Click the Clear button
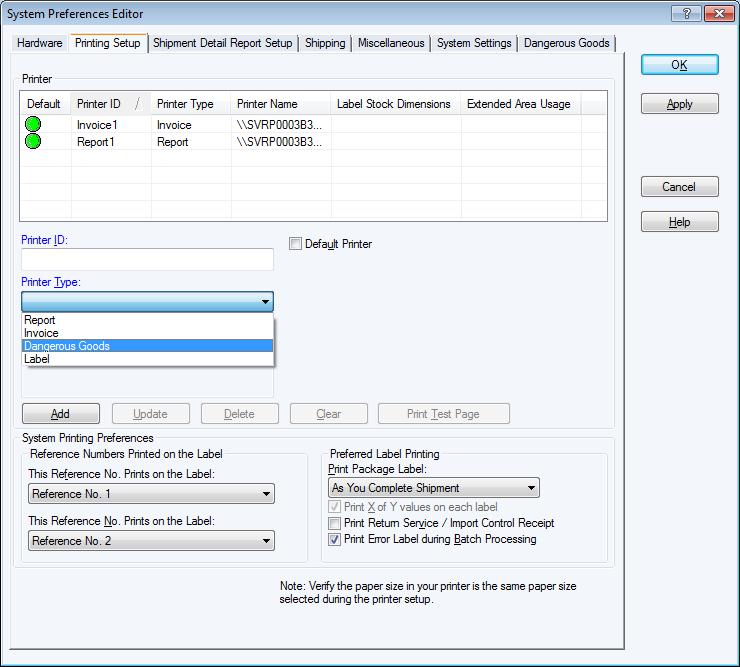Viewport: 740px width, 667px height. (x=328, y=414)
